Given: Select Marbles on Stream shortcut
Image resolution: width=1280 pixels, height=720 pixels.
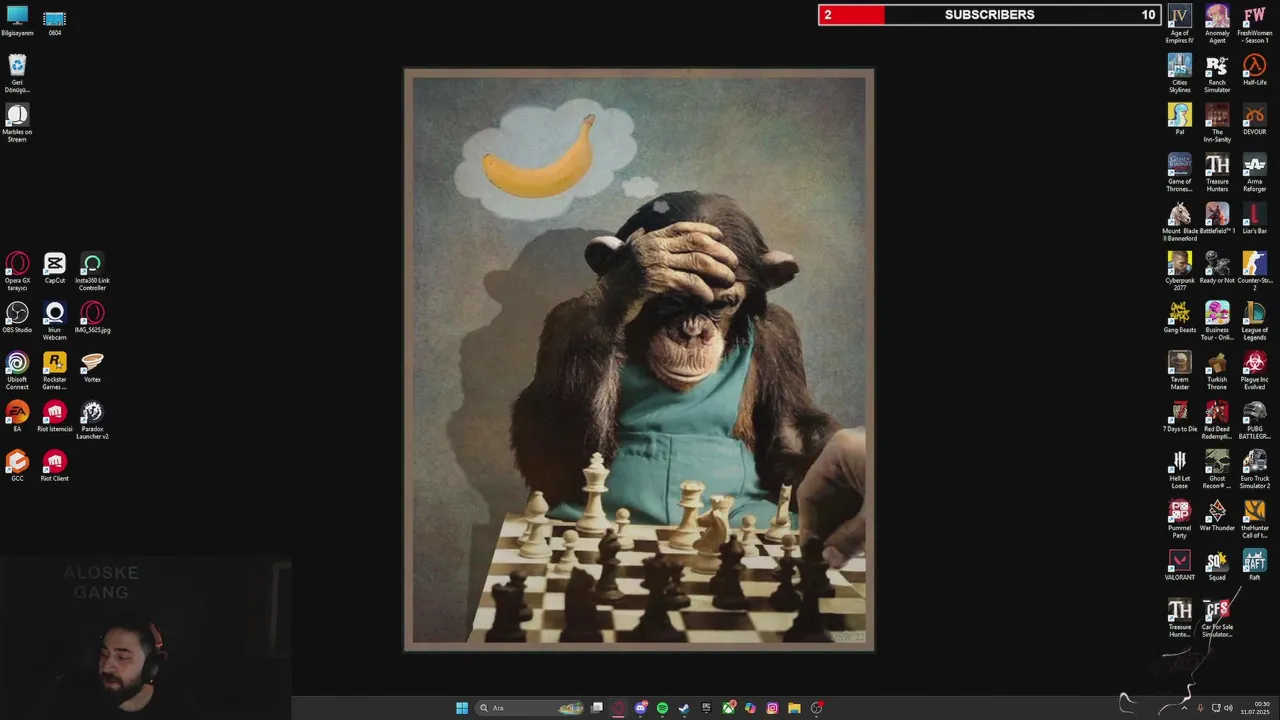Looking at the screenshot, I should (x=17, y=123).
